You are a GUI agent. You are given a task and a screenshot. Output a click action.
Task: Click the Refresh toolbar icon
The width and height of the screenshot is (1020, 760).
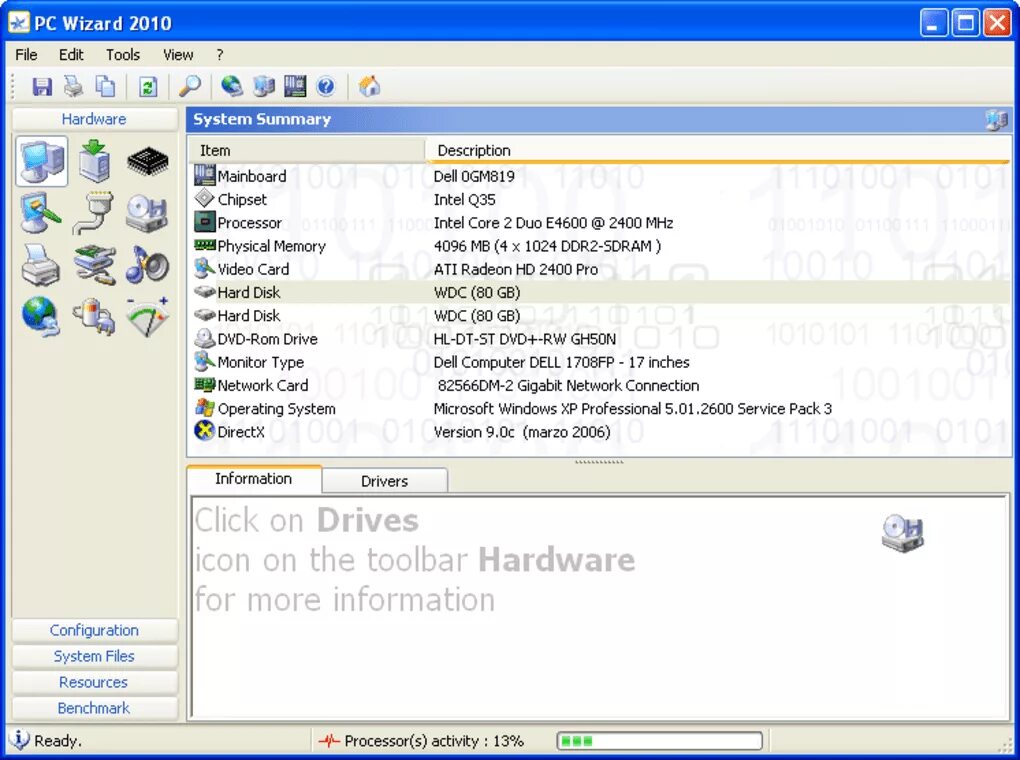[148, 86]
